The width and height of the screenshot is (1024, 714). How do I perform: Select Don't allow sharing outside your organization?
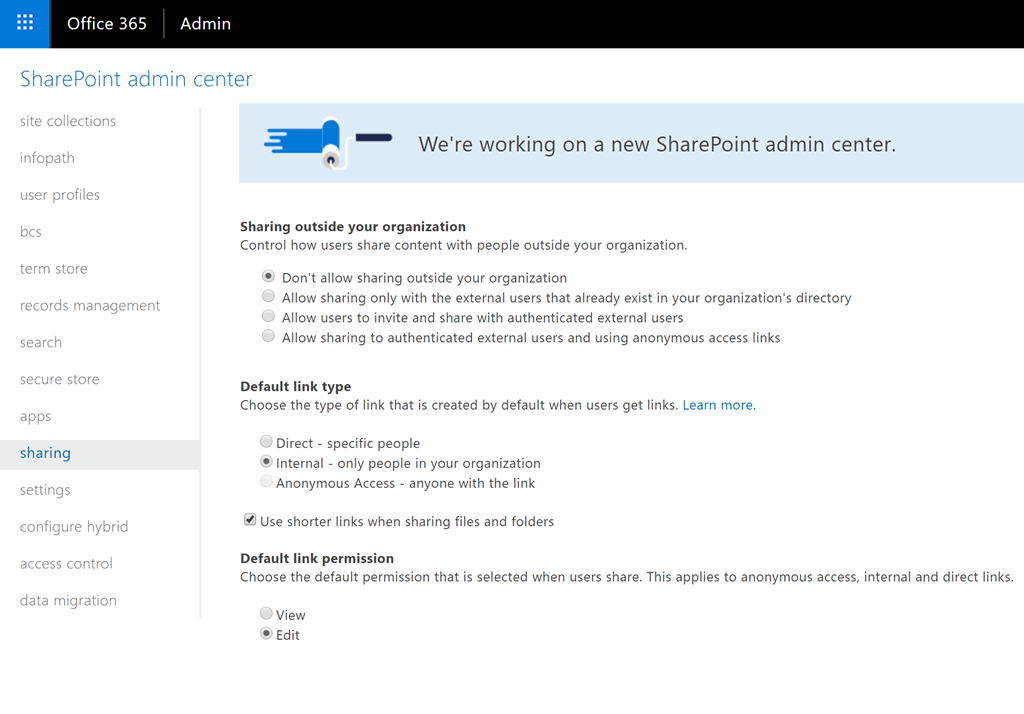click(x=268, y=277)
